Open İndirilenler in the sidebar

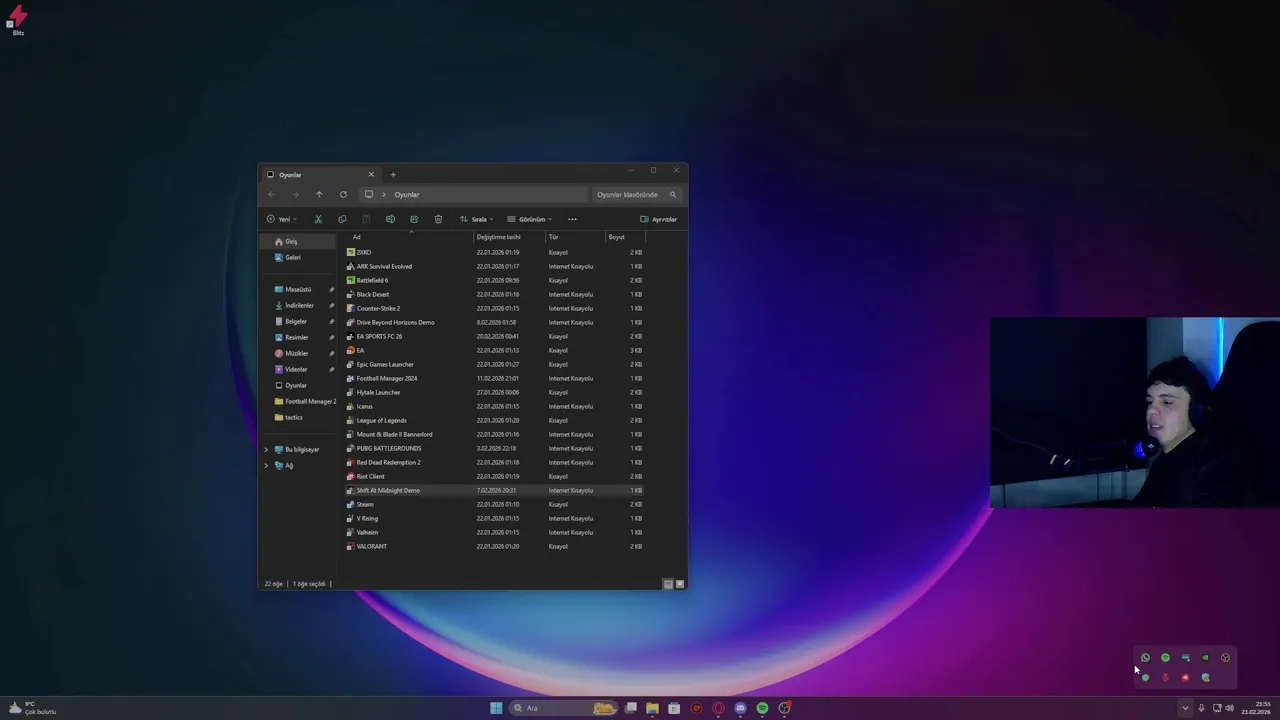click(x=298, y=305)
